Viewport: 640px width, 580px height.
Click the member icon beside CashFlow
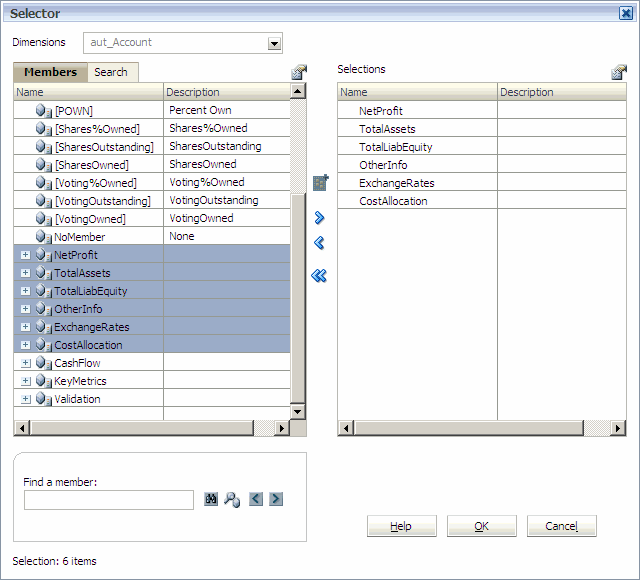pyautogui.click(x=43, y=362)
